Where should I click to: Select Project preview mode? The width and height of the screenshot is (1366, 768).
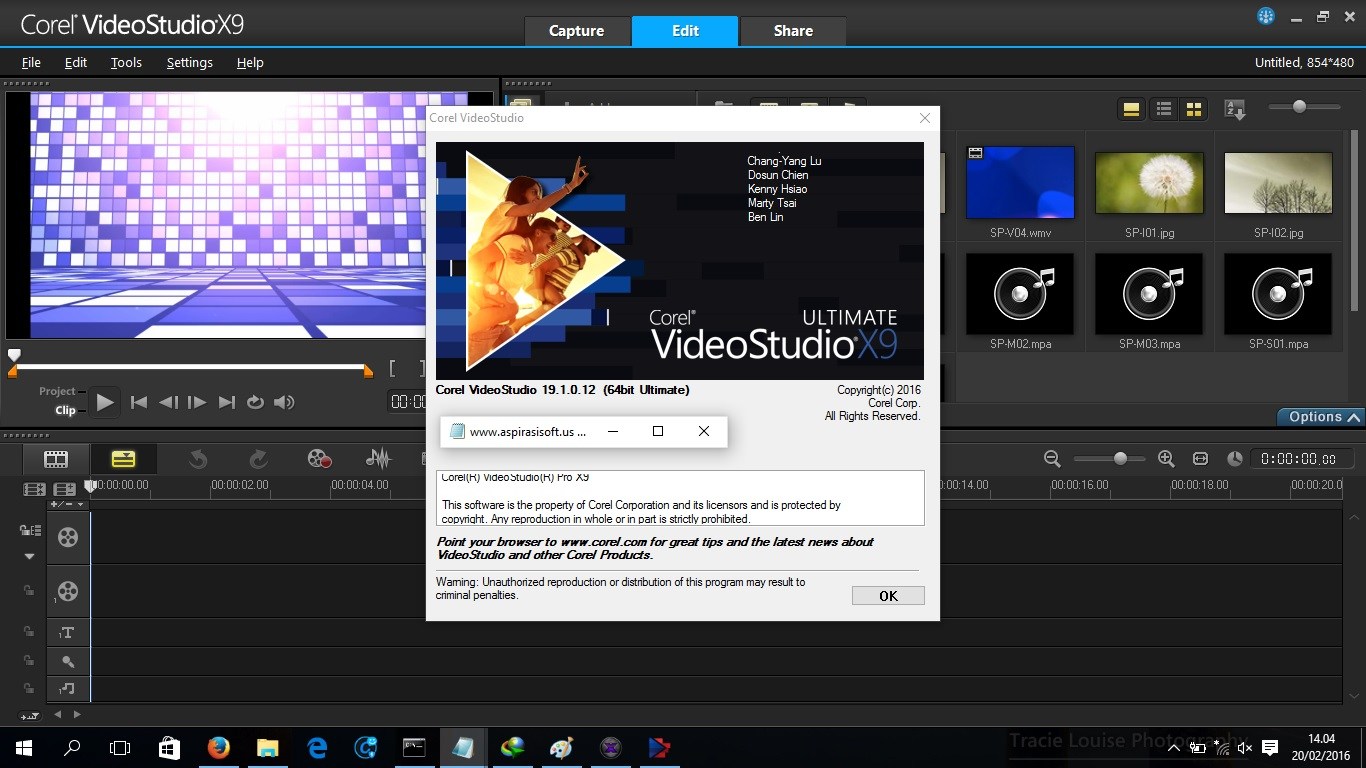point(57,391)
